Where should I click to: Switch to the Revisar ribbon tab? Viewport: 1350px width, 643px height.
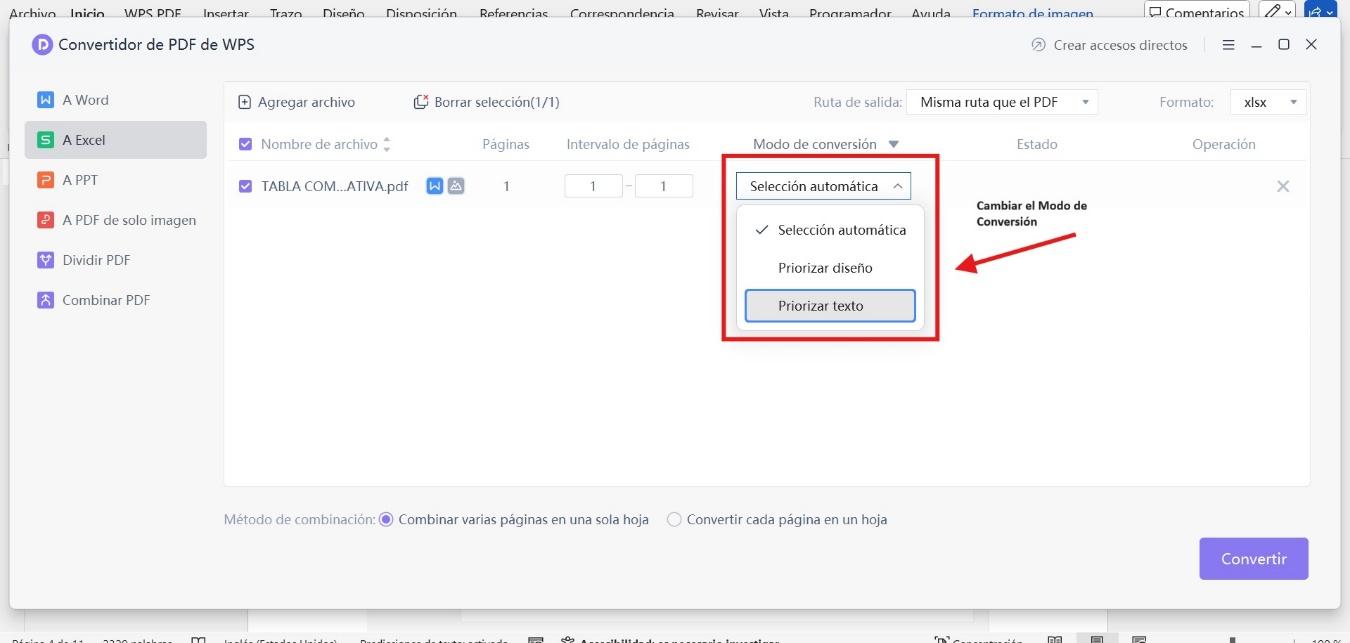[x=717, y=13]
